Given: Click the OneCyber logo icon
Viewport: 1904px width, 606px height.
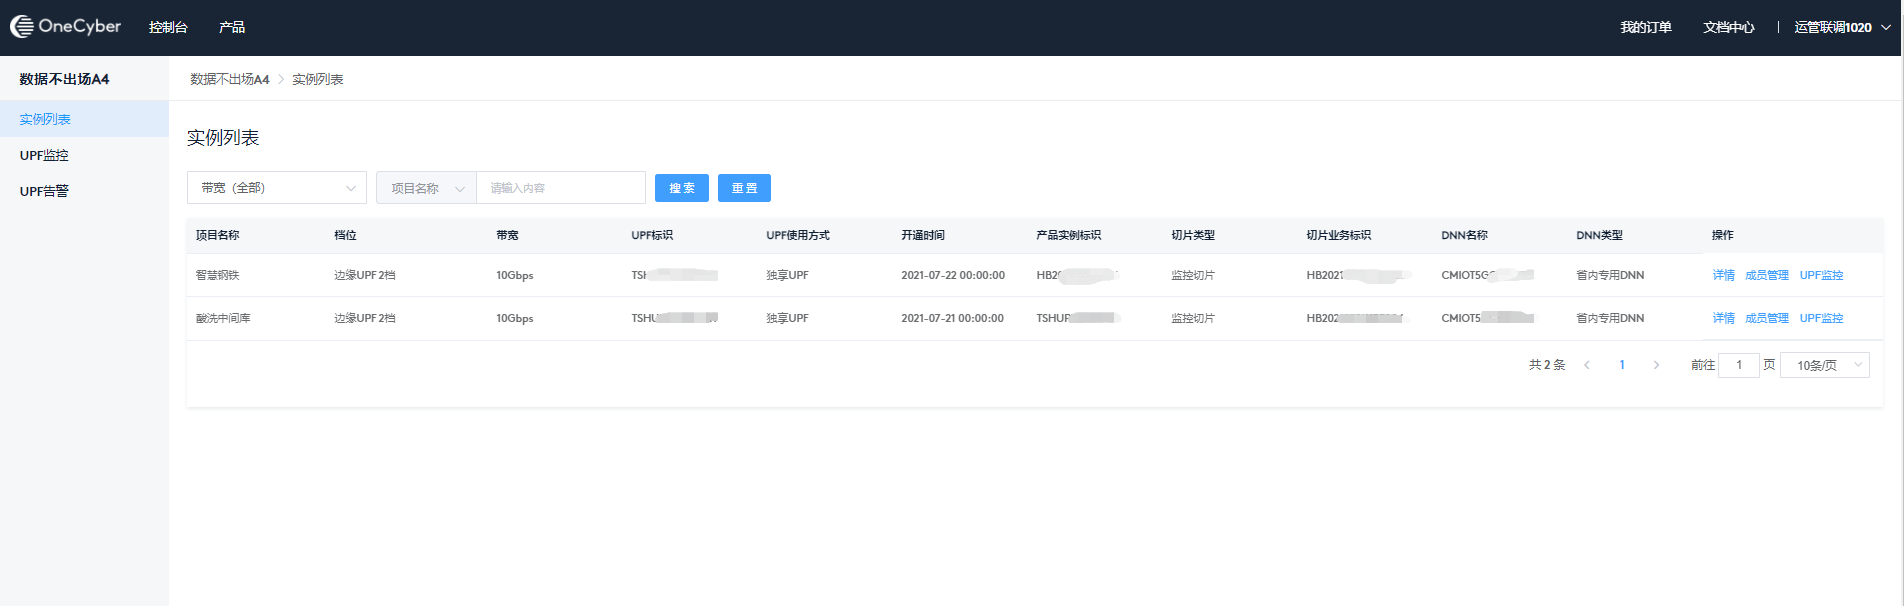Looking at the screenshot, I should 22,27.
